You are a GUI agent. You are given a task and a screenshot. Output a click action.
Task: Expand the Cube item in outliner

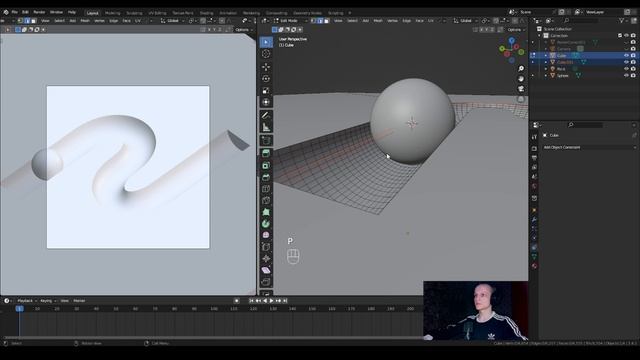[x=546, y=56]
